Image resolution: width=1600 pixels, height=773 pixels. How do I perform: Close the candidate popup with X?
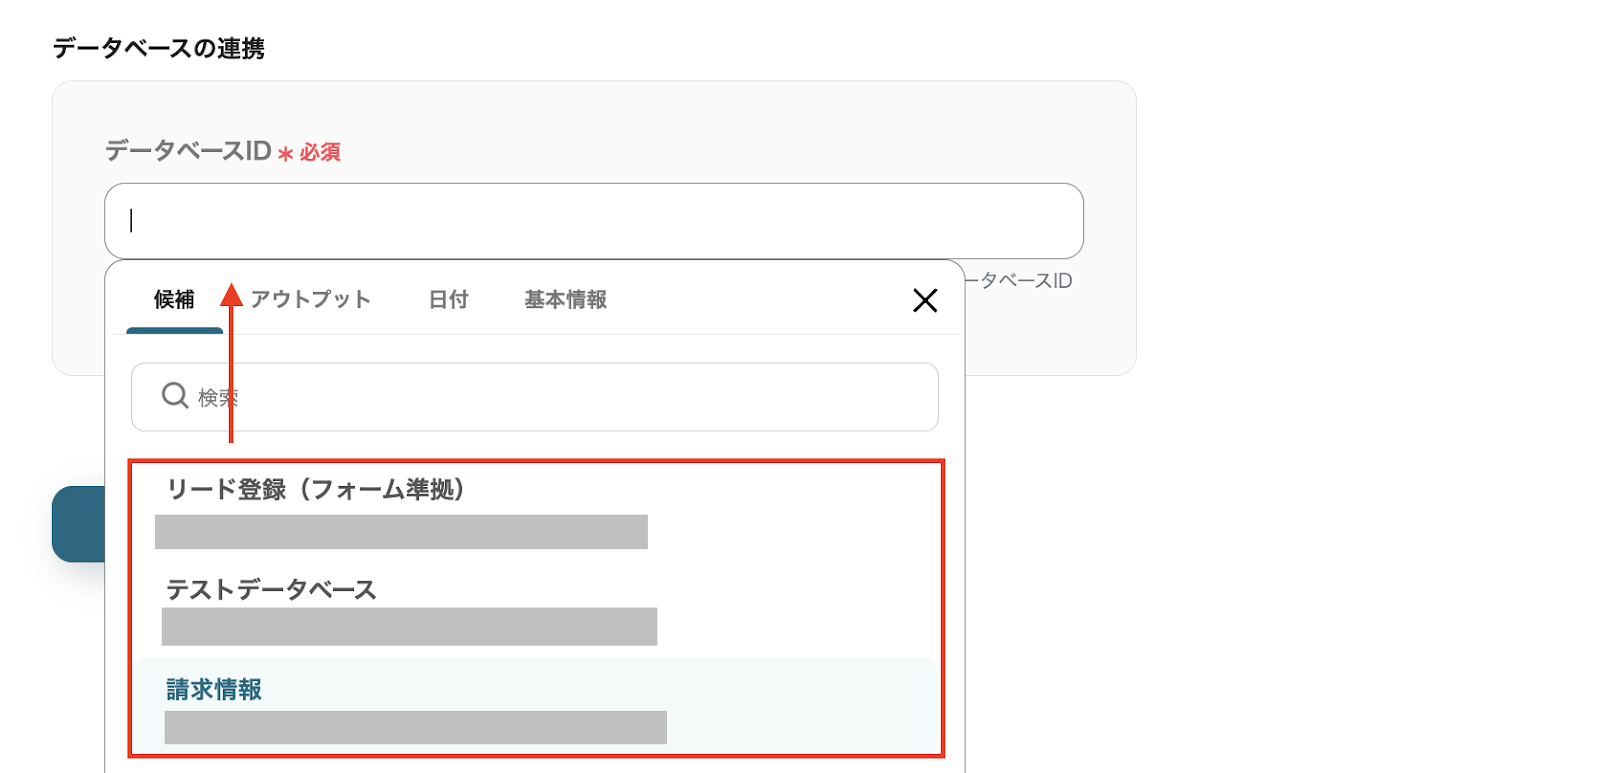925,300
